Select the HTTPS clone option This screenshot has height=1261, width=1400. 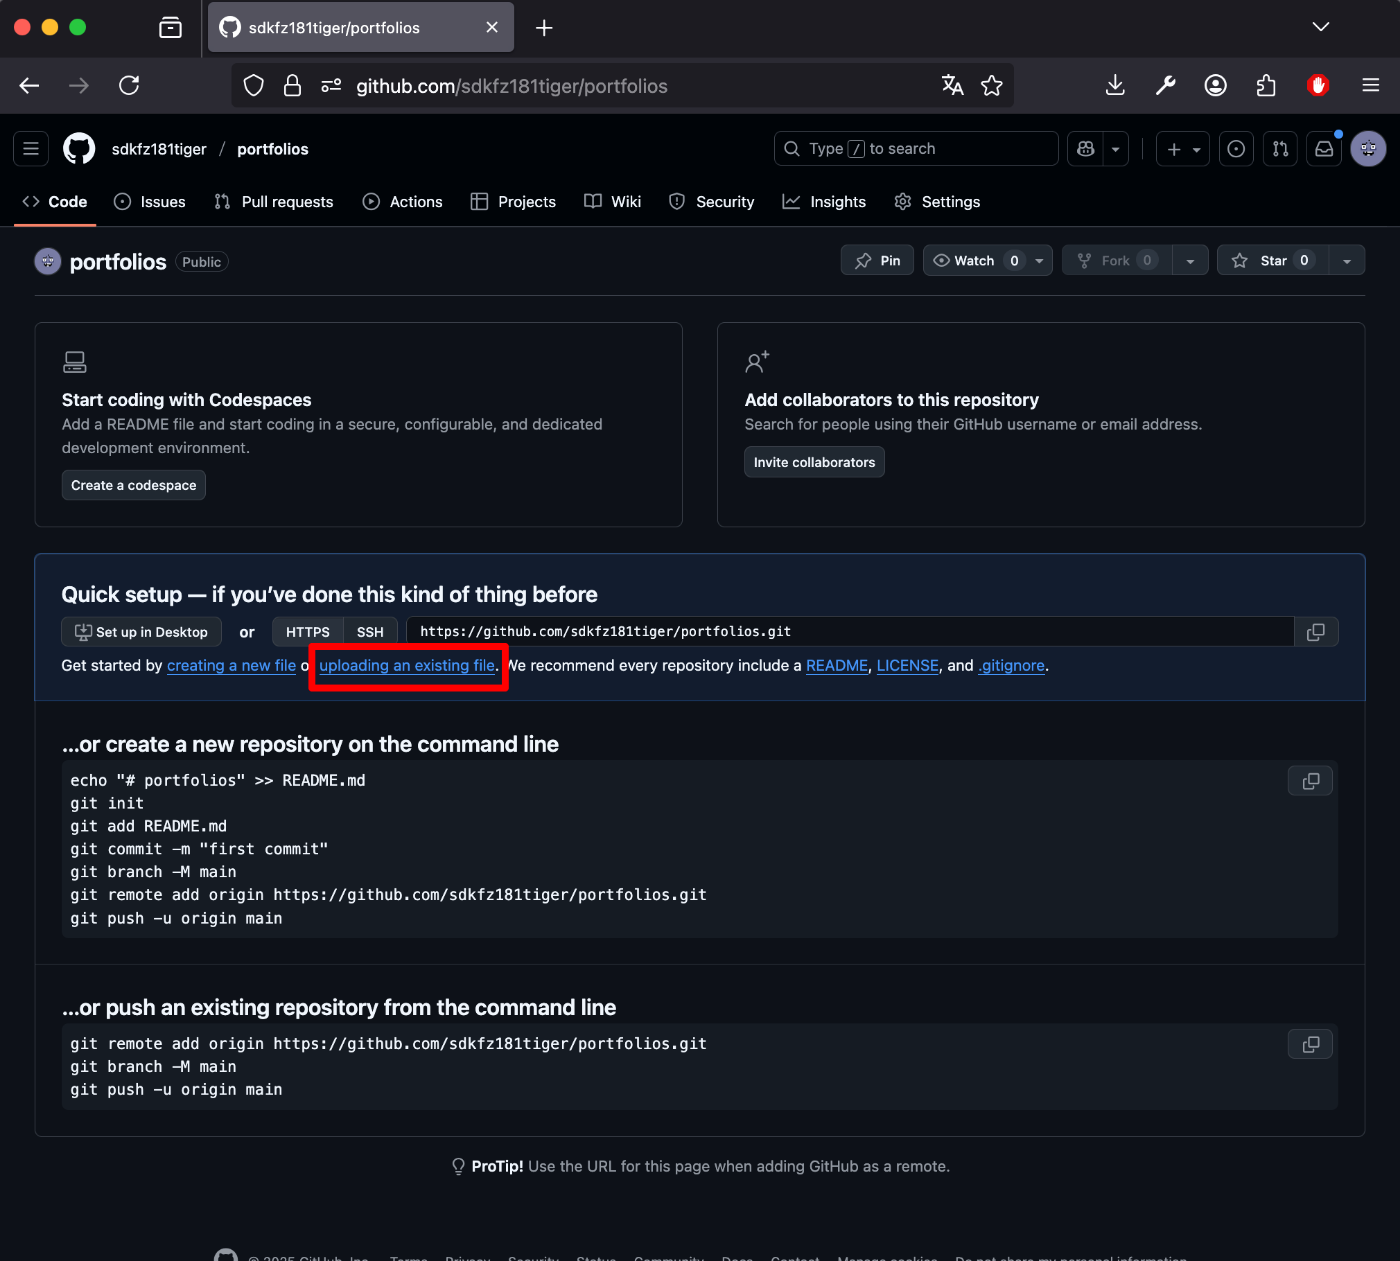point(308,632)
